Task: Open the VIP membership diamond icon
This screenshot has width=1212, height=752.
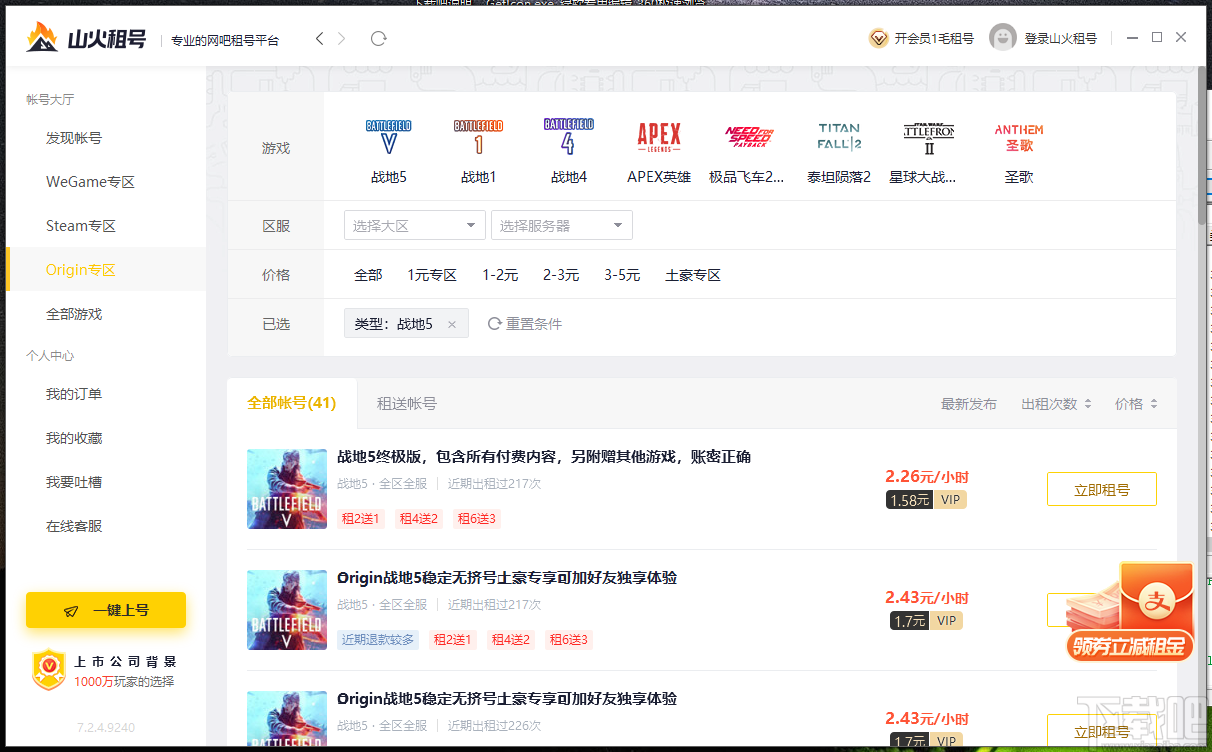Action: [x=878, y=39]
